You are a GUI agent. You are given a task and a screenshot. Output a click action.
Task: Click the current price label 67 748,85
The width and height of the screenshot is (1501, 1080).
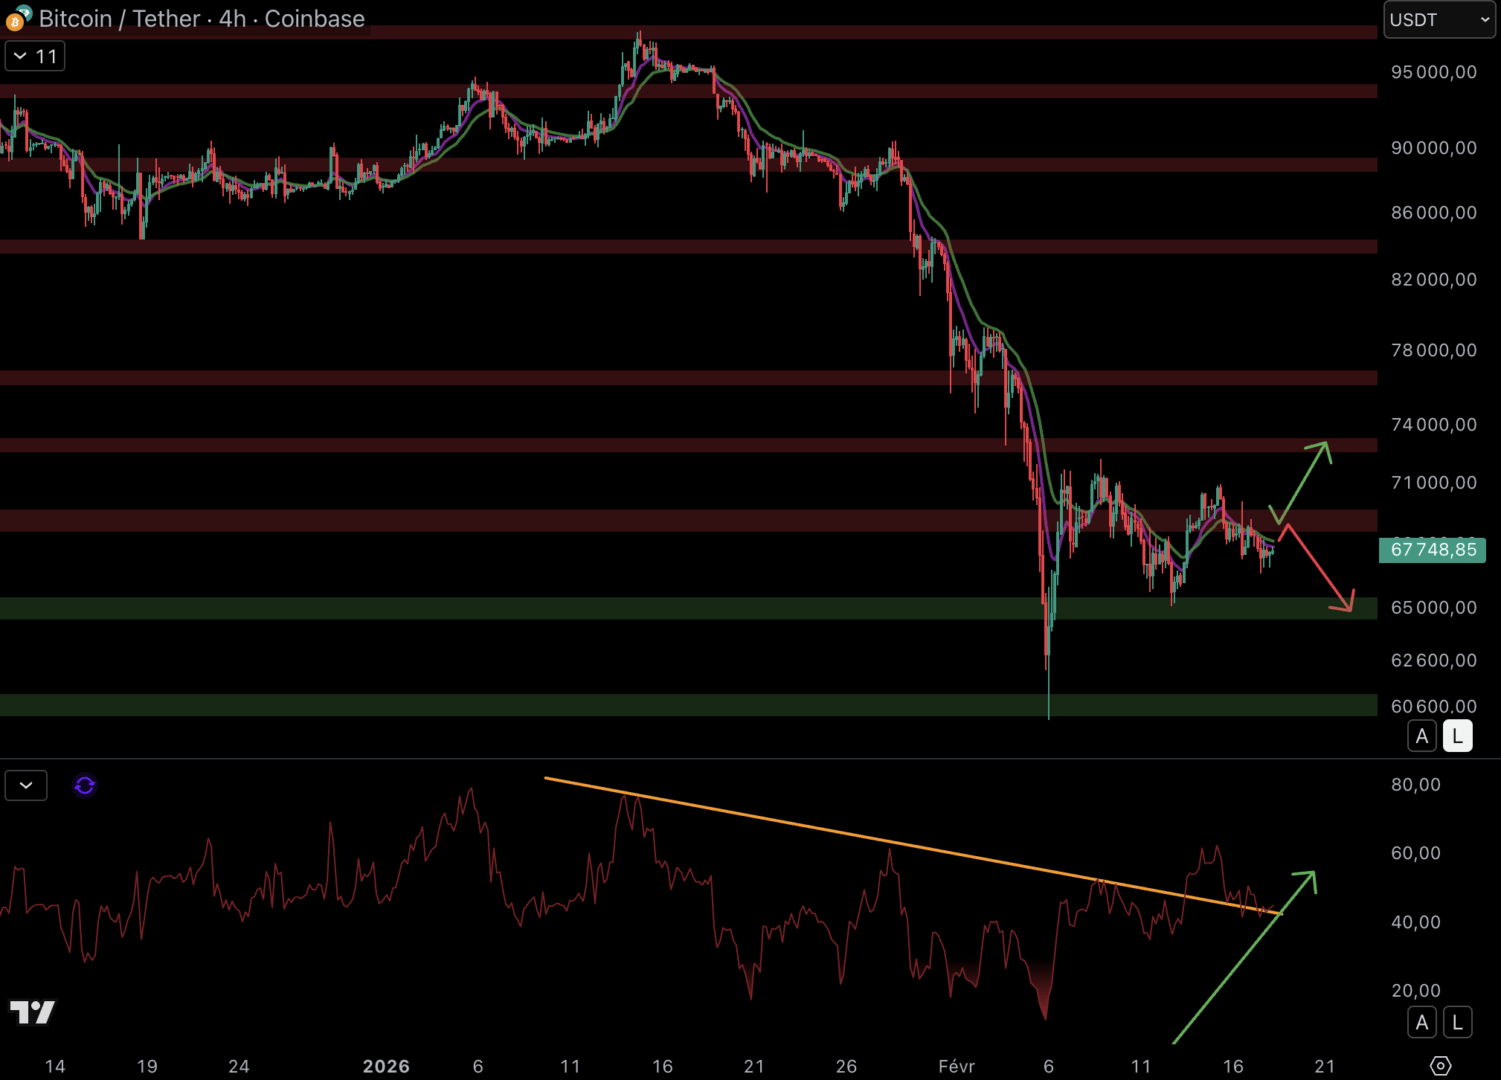(1432, 550)
